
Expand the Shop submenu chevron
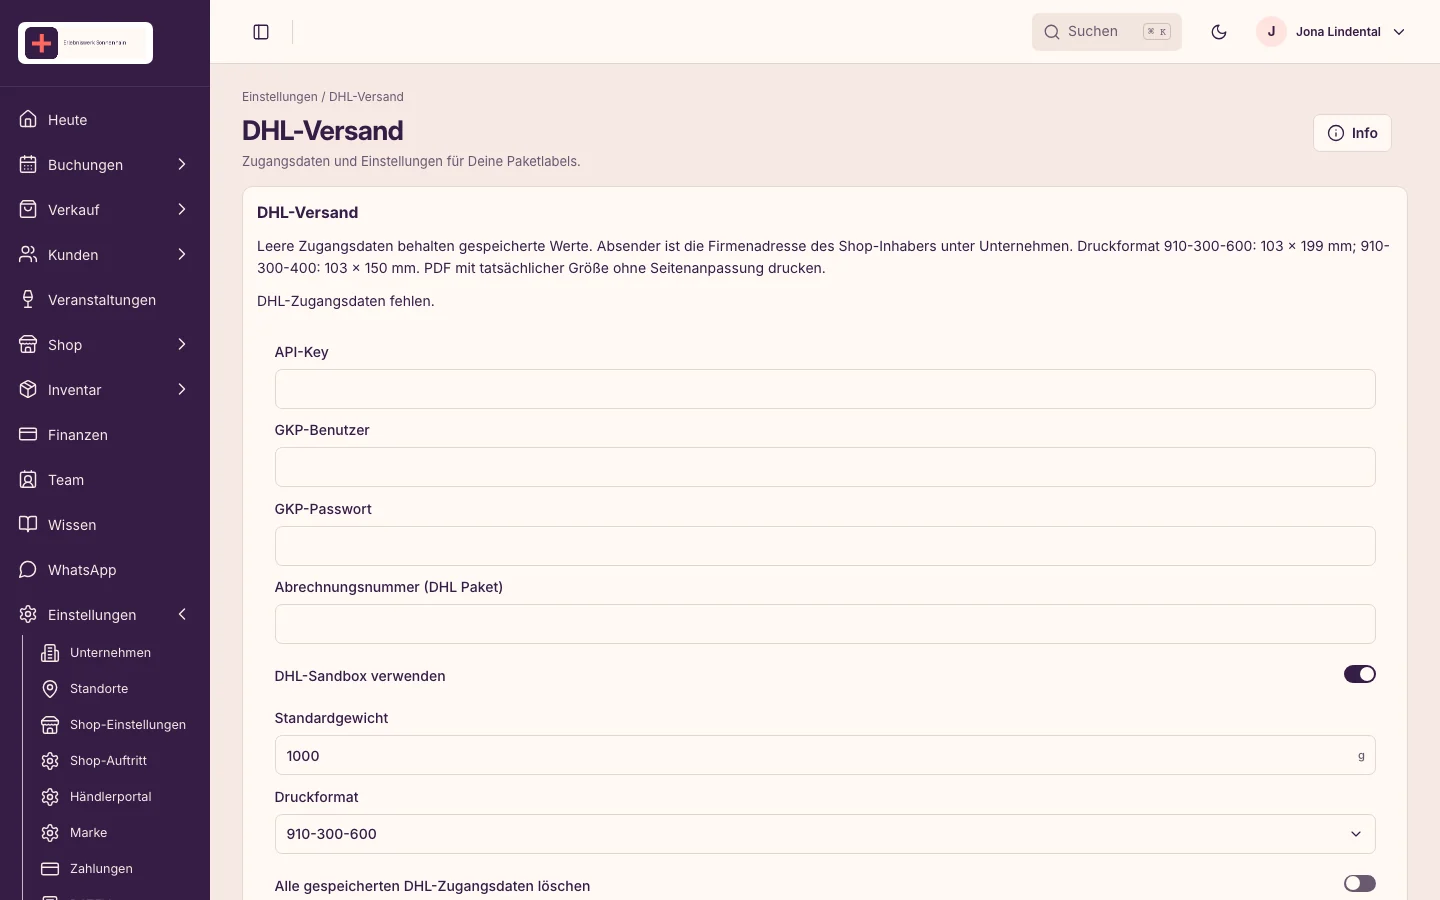point(182,345)
